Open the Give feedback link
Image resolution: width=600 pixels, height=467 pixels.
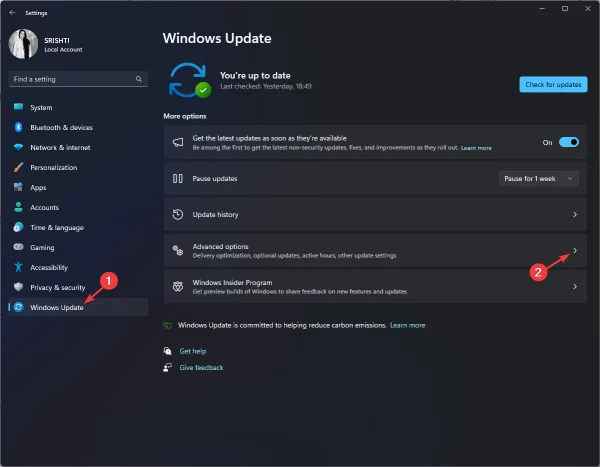coord(201,367)
